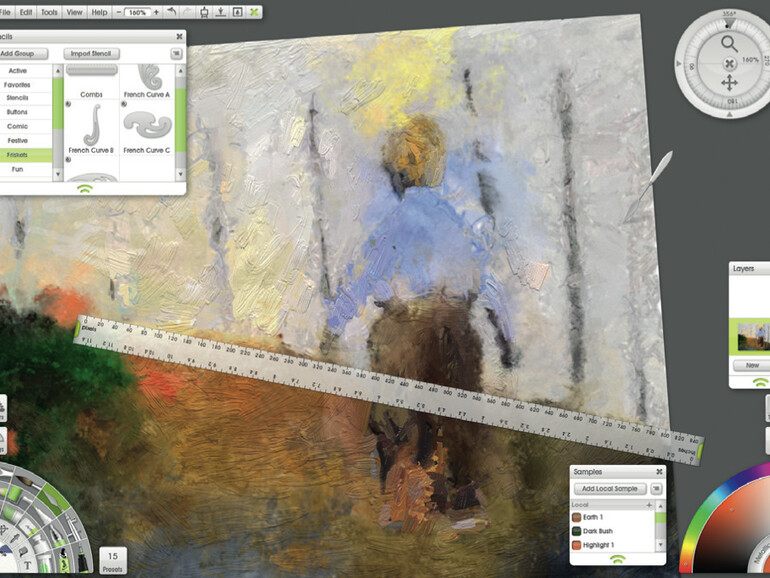Click the Undo arrow icon
This screenshot has width=770, height=578.
[171, 12]
